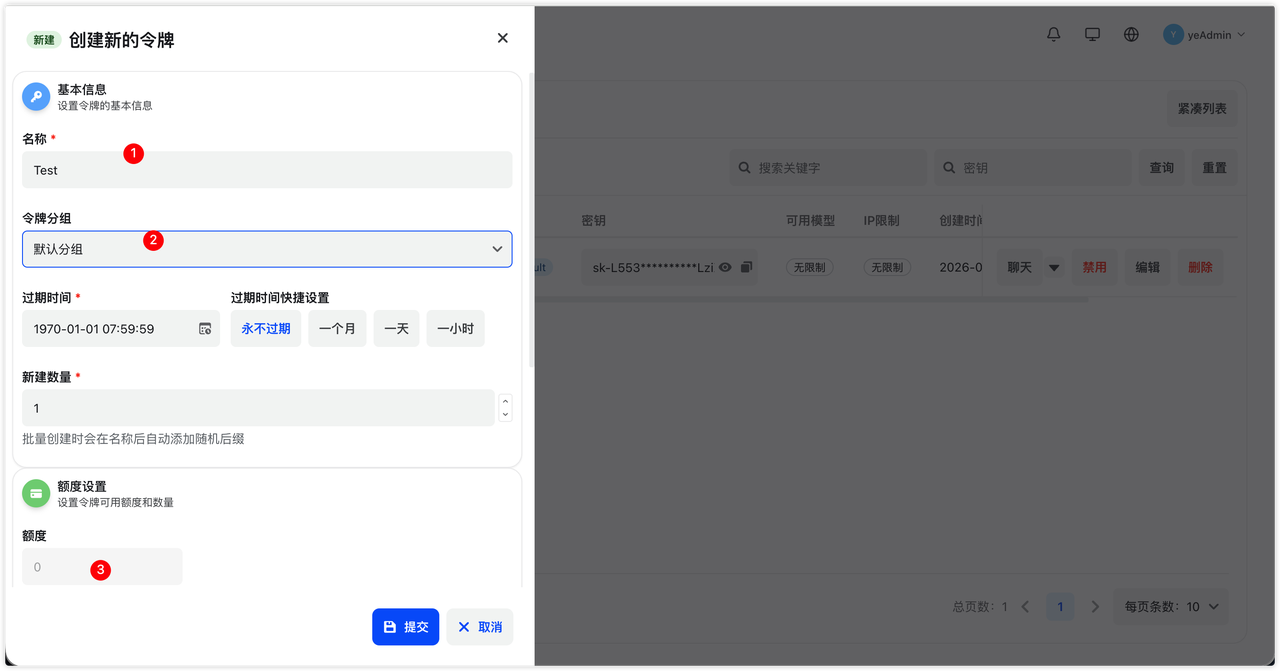Select page 1 in pagination

[1060, 606]
